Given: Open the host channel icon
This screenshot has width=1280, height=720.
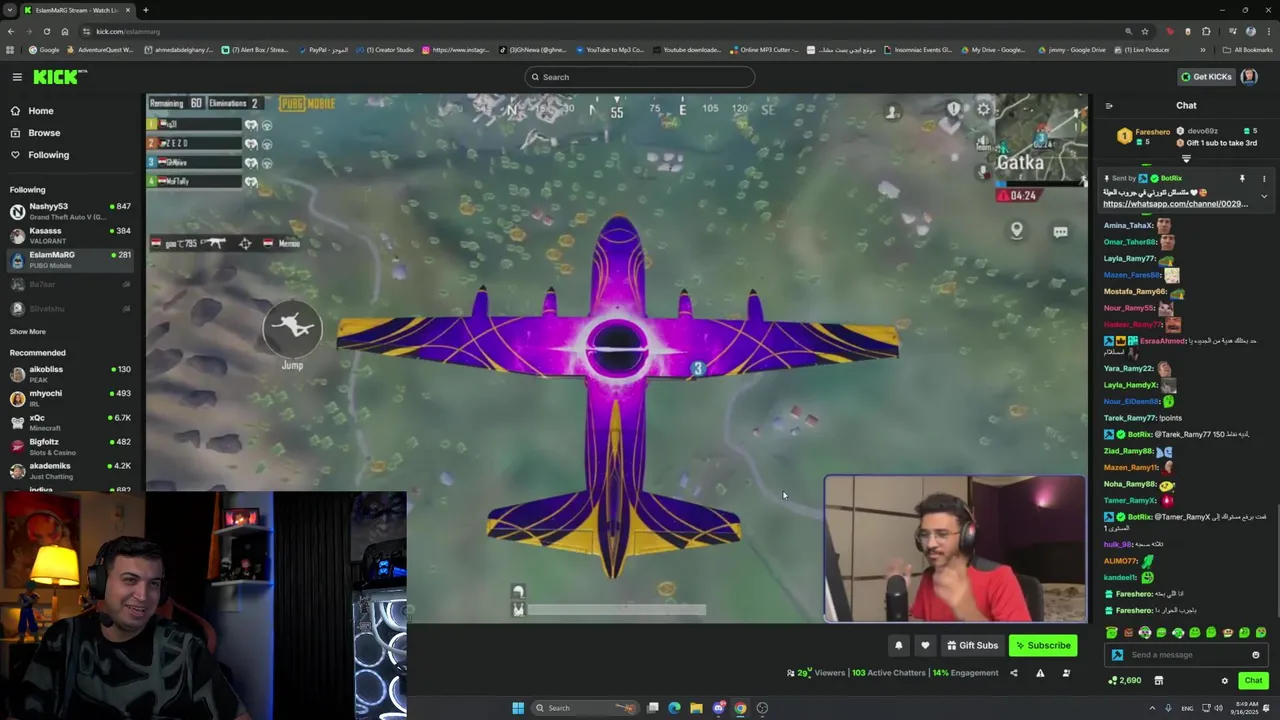Looking at the screenshot, I should 1066,673.
